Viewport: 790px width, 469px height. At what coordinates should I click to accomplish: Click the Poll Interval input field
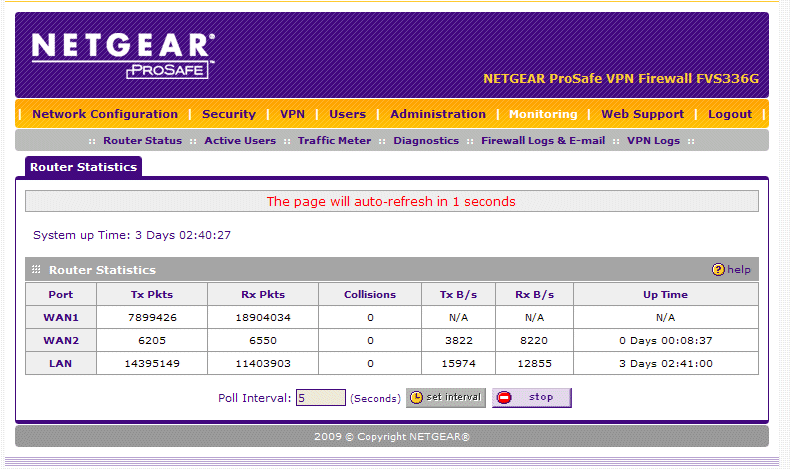[321, 397]
